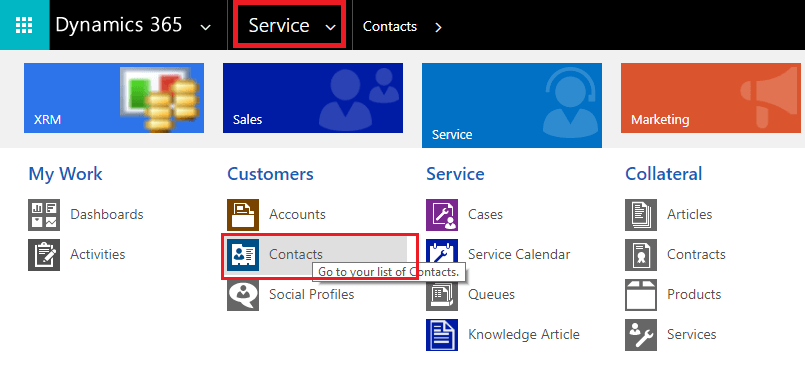The image size is (805, 375).
Task: Click the Contacts breadcrumb label
Action: [x=390, y=26]
